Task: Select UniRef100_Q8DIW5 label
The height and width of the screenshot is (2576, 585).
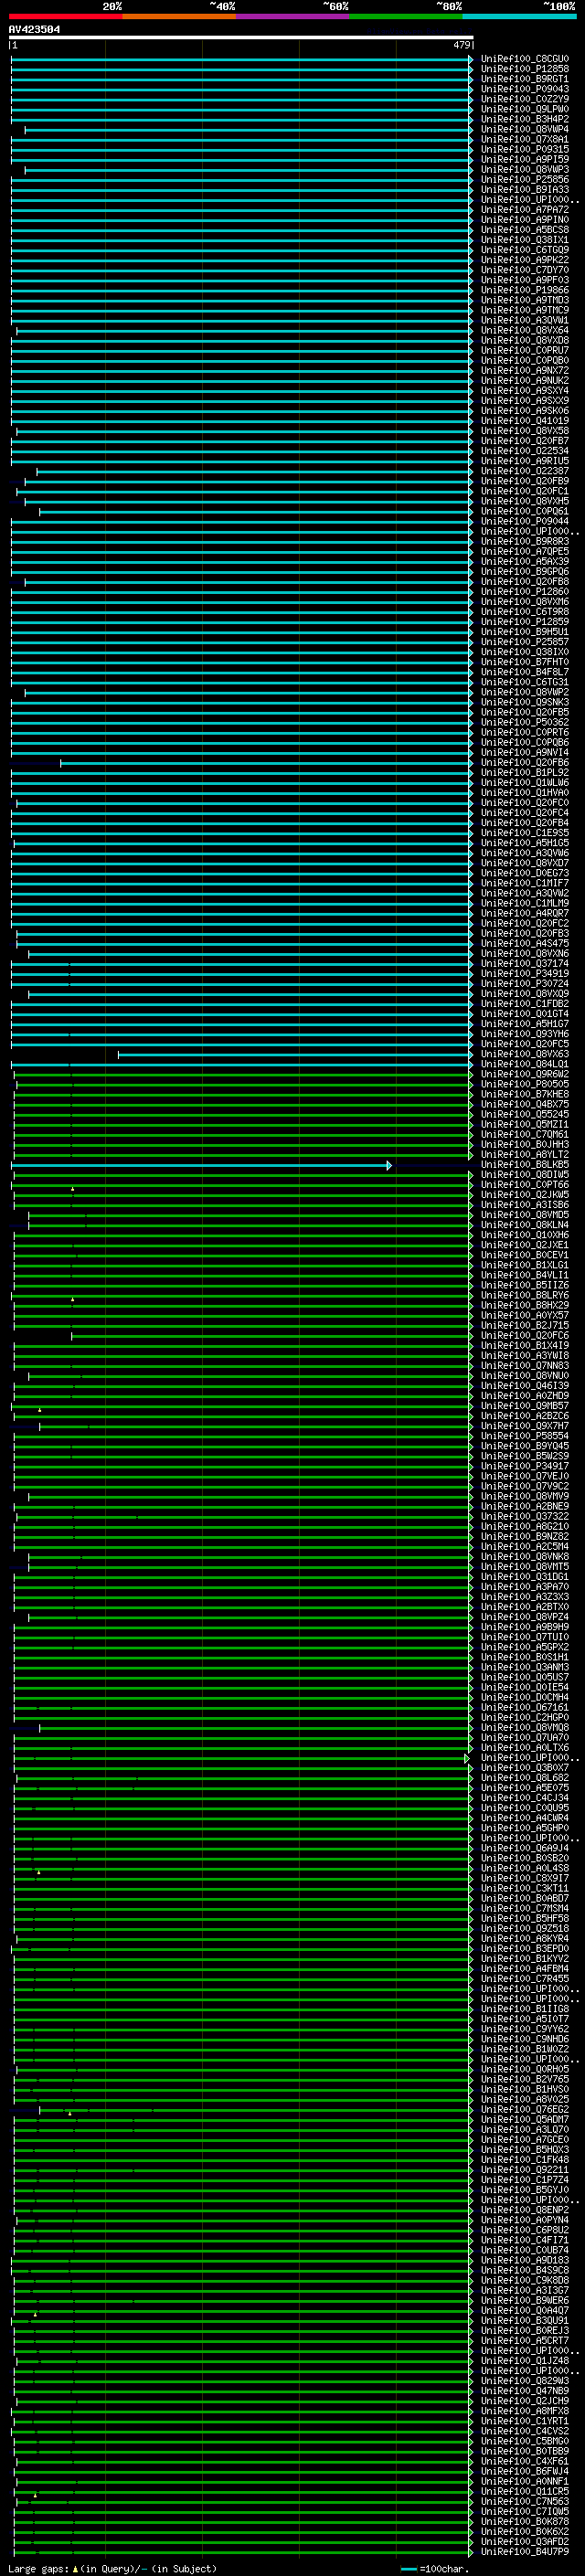Action: coord(524,1175)
